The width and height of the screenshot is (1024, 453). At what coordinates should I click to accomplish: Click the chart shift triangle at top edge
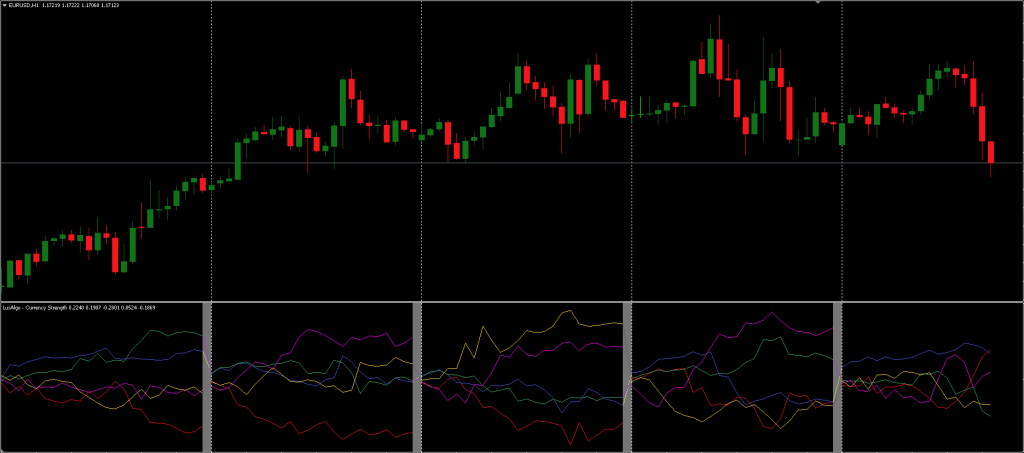pyautogui.click(x=818, y=3)
